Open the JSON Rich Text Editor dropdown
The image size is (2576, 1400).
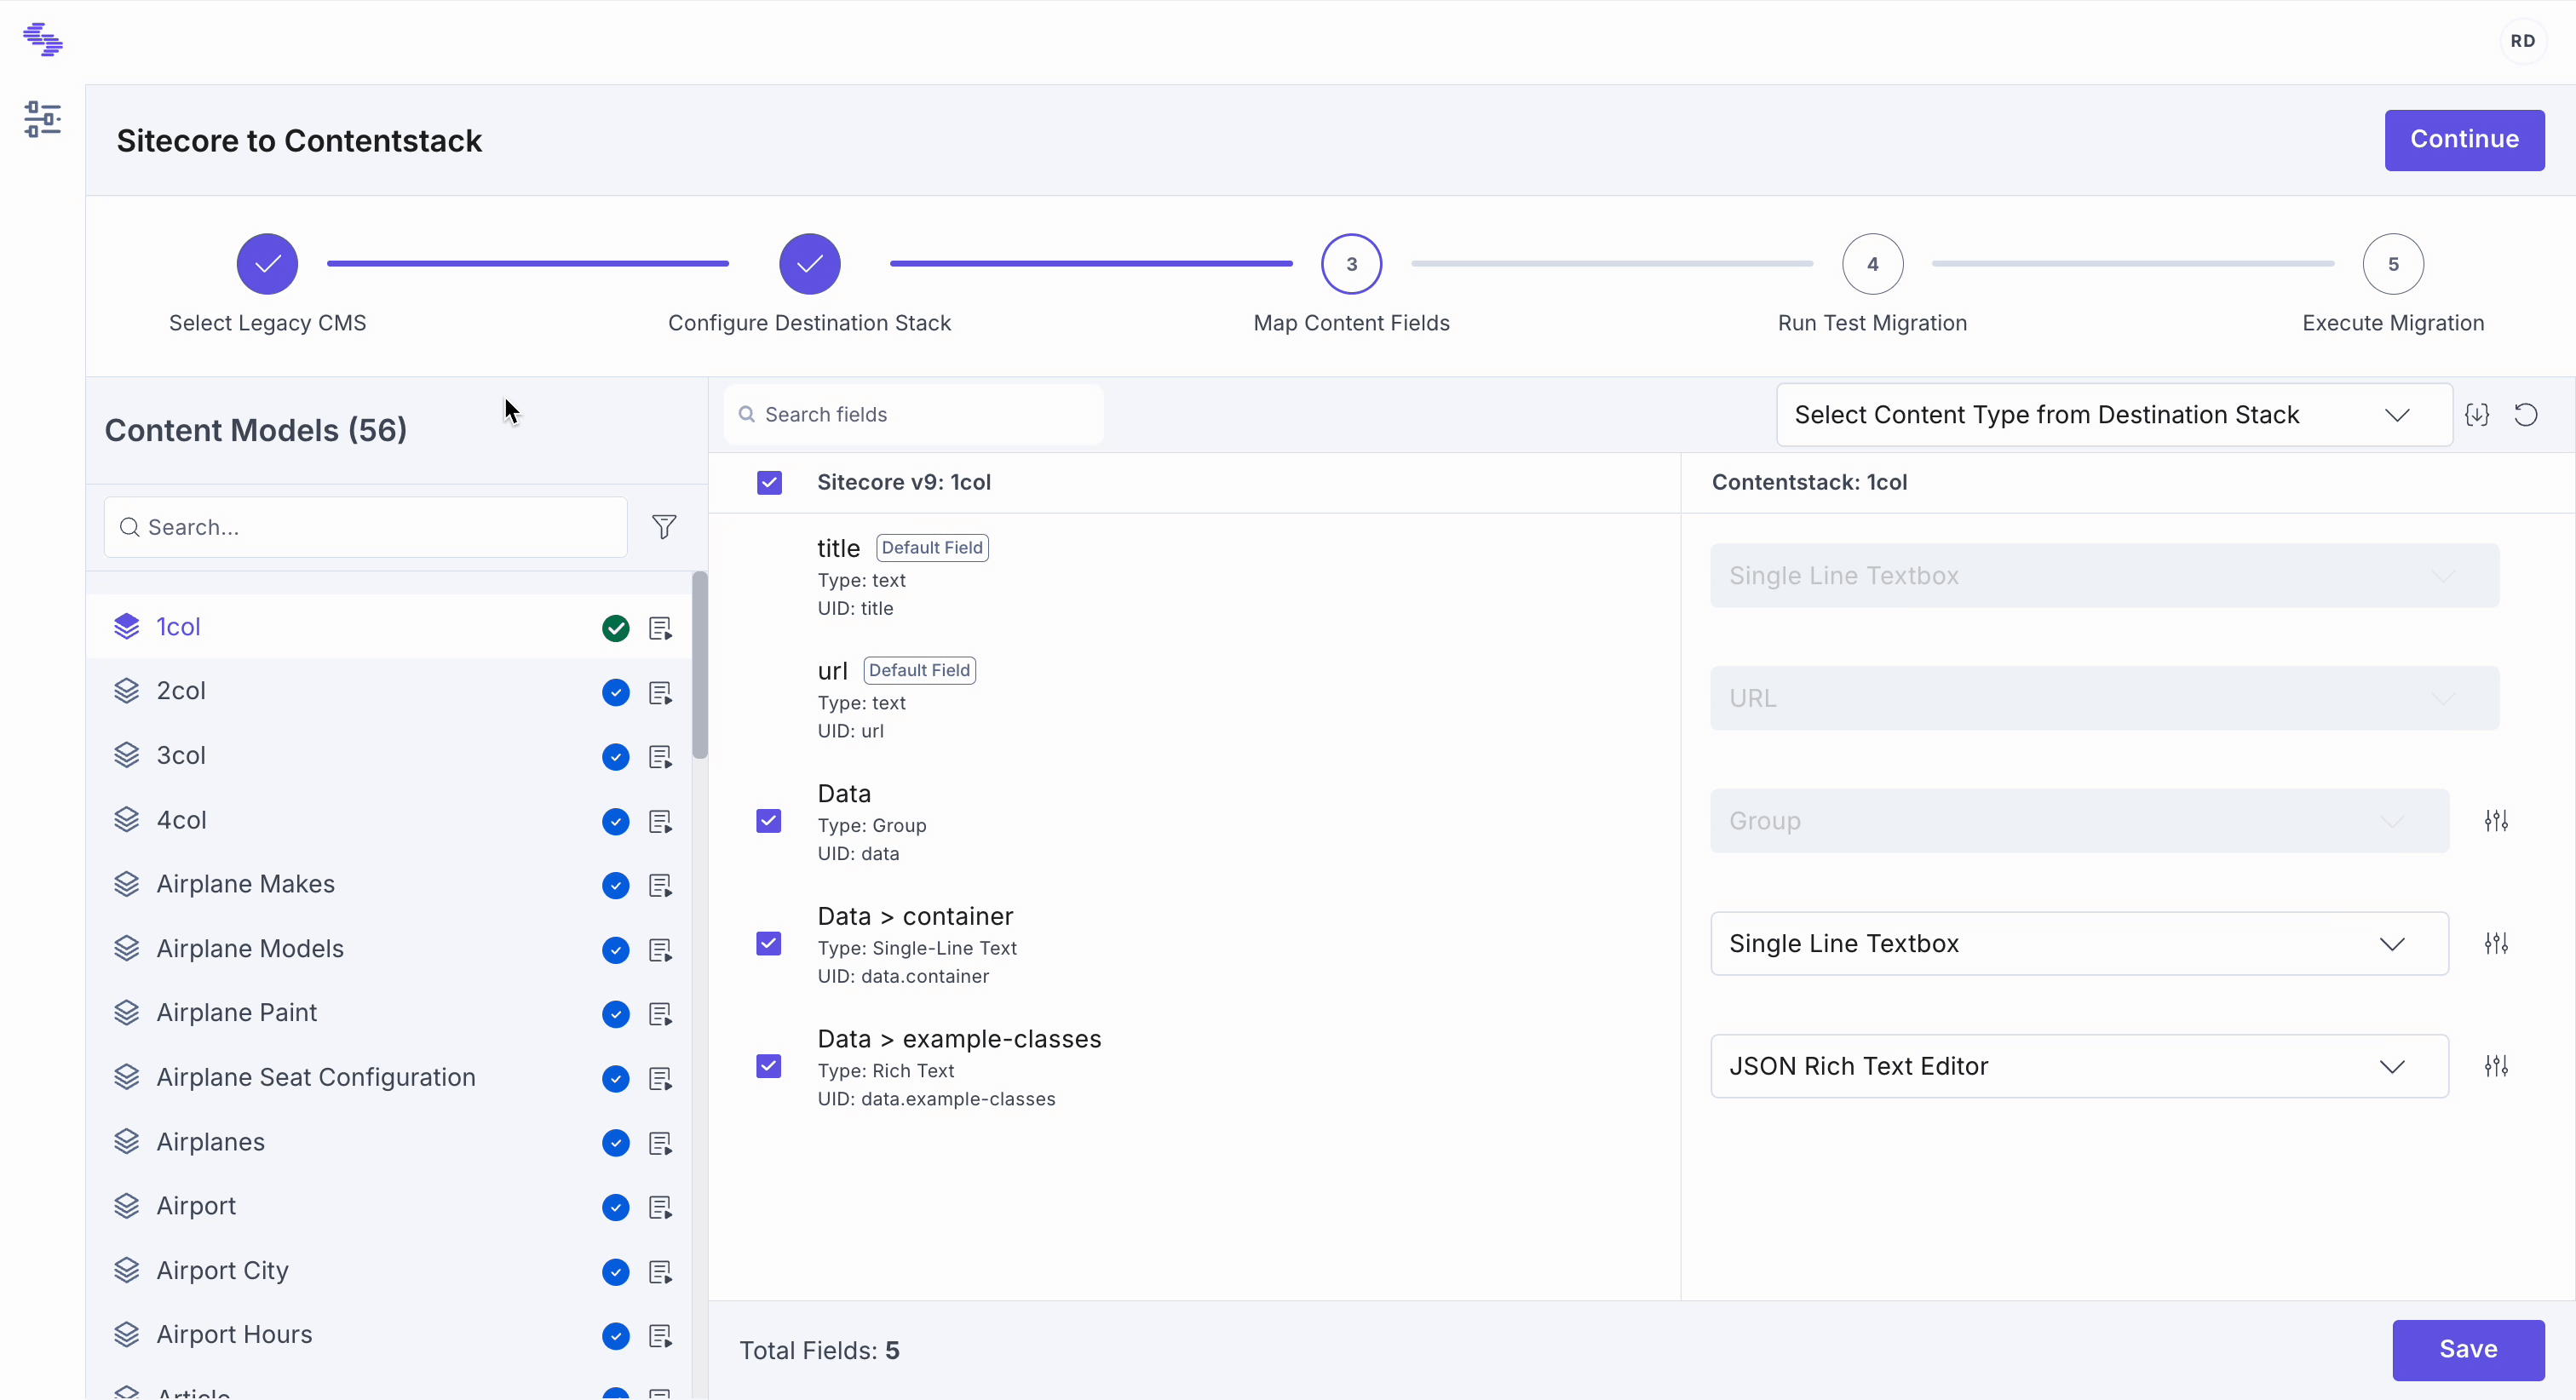coord(2079,1066)
